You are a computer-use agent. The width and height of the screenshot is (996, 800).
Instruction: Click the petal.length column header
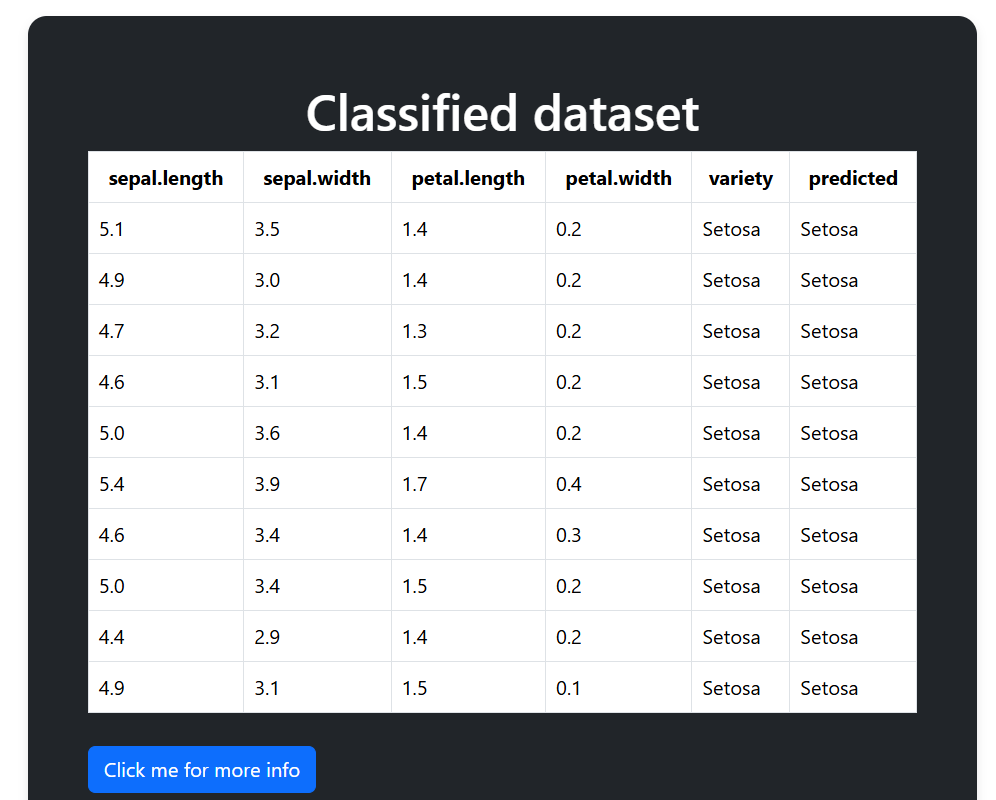[x=468, y=178]
